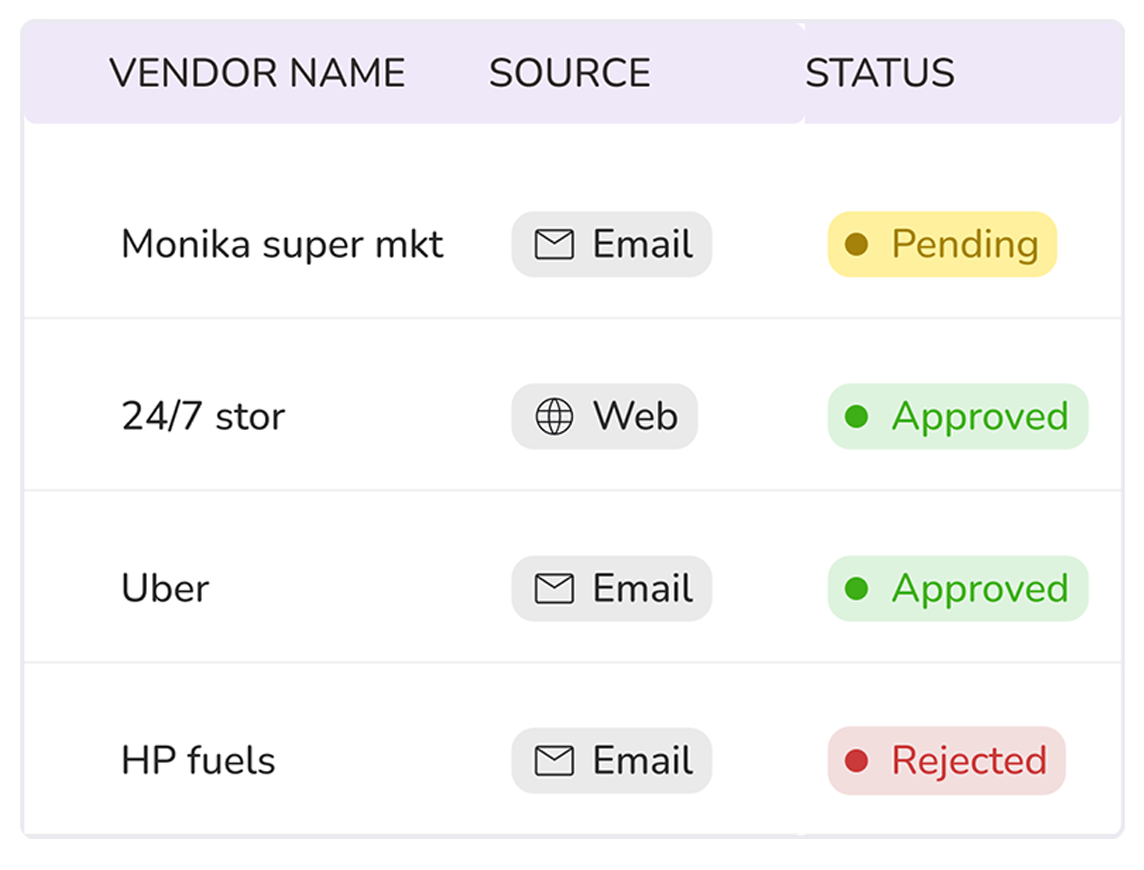Click the green dot in Uber's Approved badge

point(856,589)
